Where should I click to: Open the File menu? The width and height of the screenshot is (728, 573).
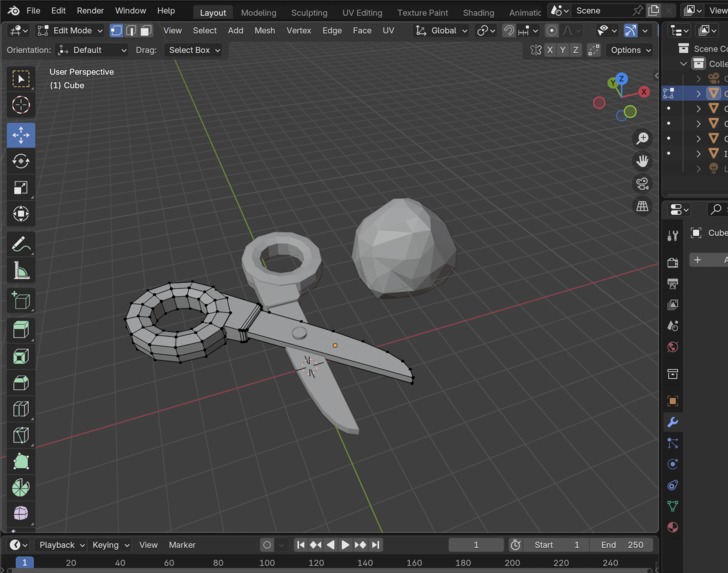(33, 11)
